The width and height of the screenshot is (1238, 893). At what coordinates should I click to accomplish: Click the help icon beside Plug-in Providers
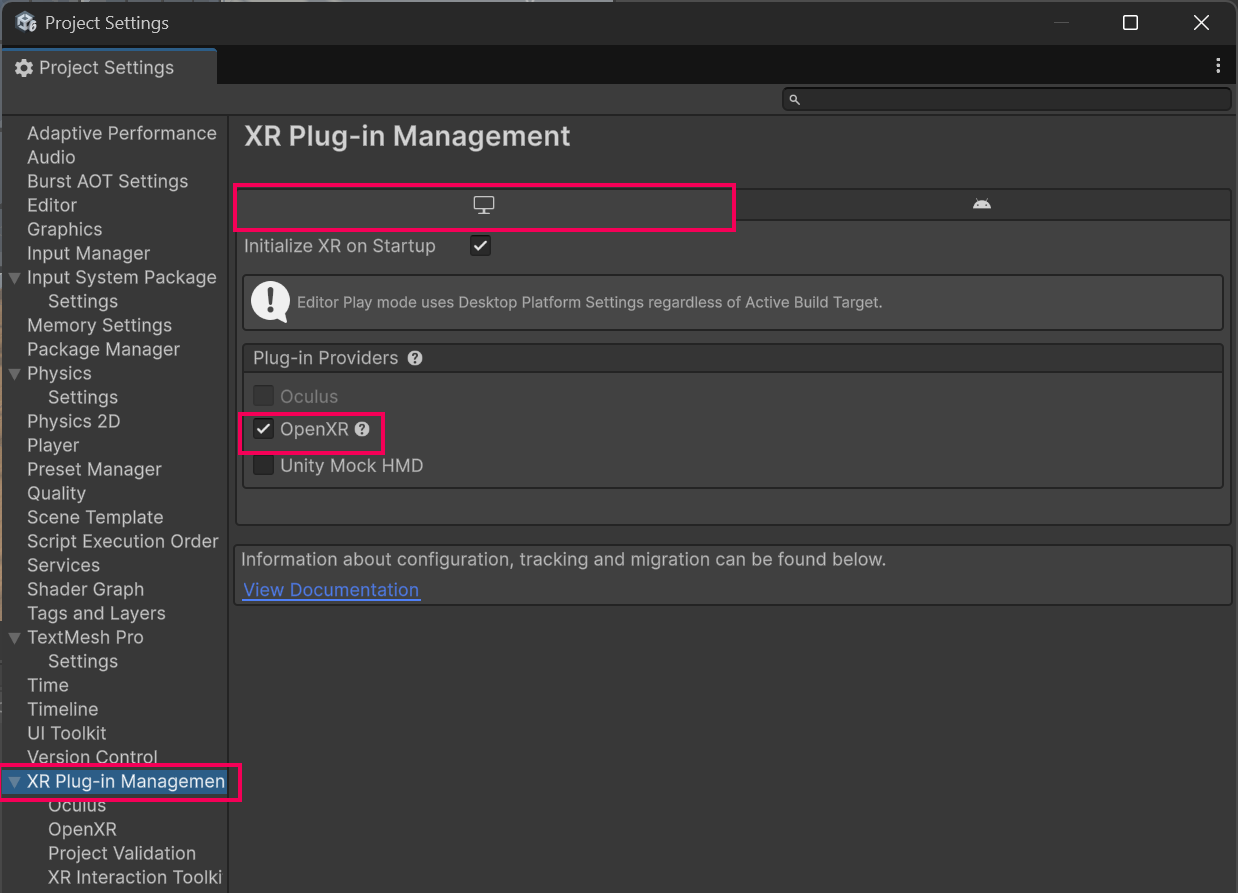[x=415, y=358]
